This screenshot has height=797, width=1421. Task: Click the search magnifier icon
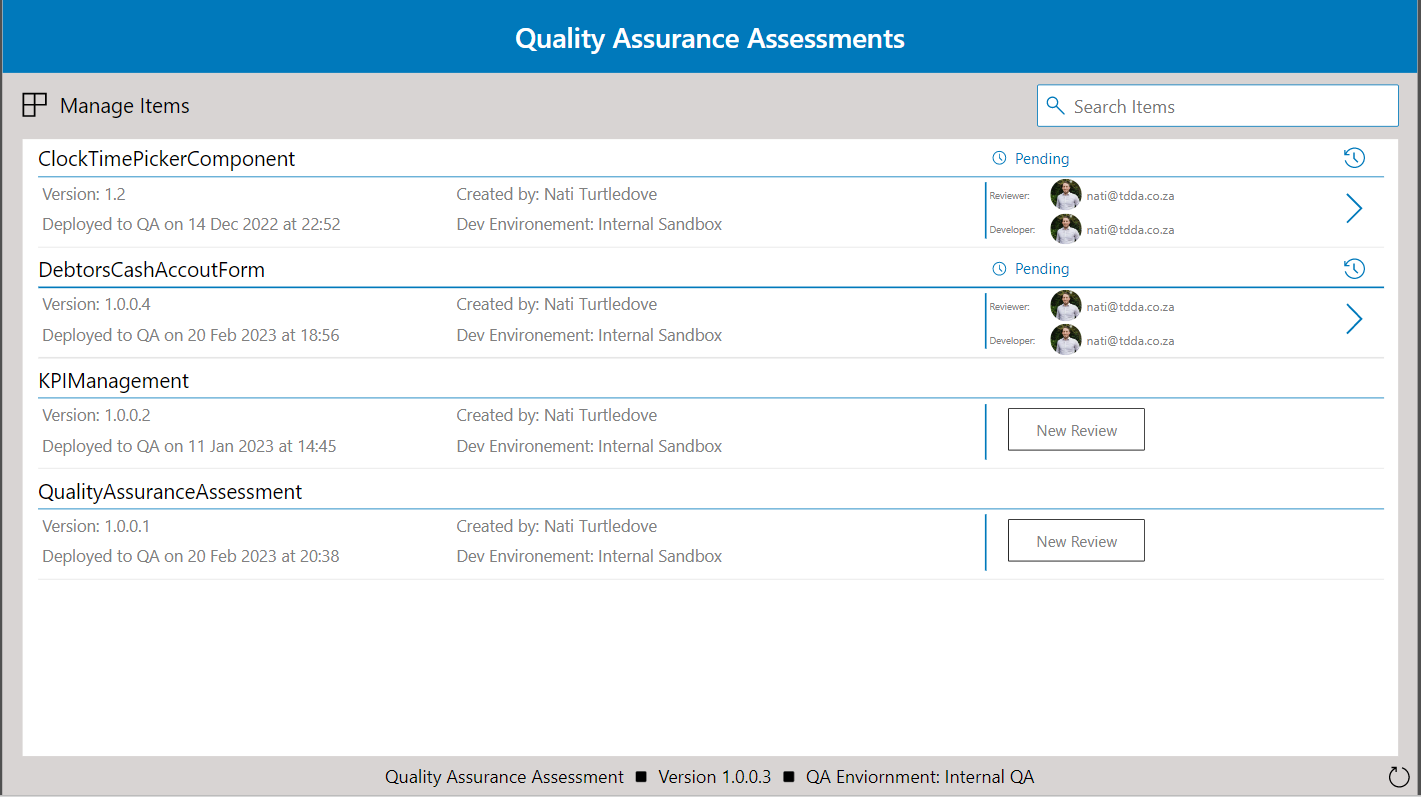[1055, 106]
